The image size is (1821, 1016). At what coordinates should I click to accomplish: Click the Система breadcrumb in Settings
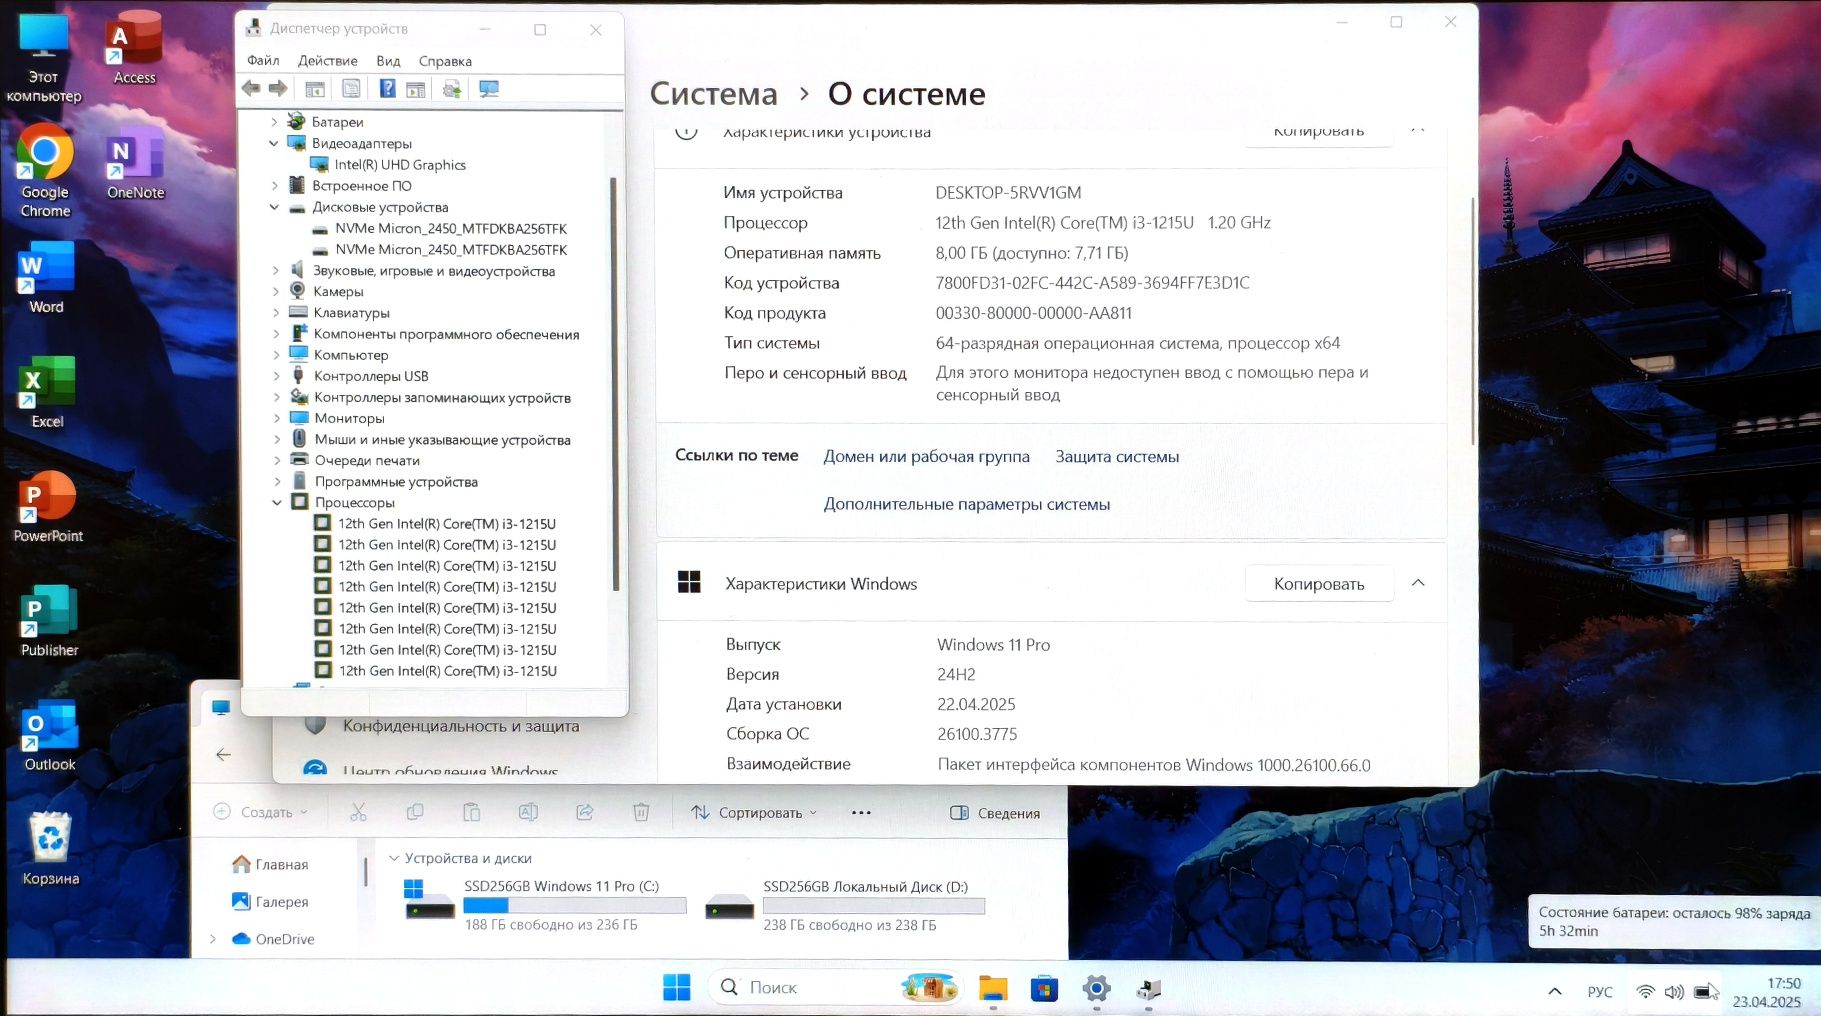coord(713,93)
